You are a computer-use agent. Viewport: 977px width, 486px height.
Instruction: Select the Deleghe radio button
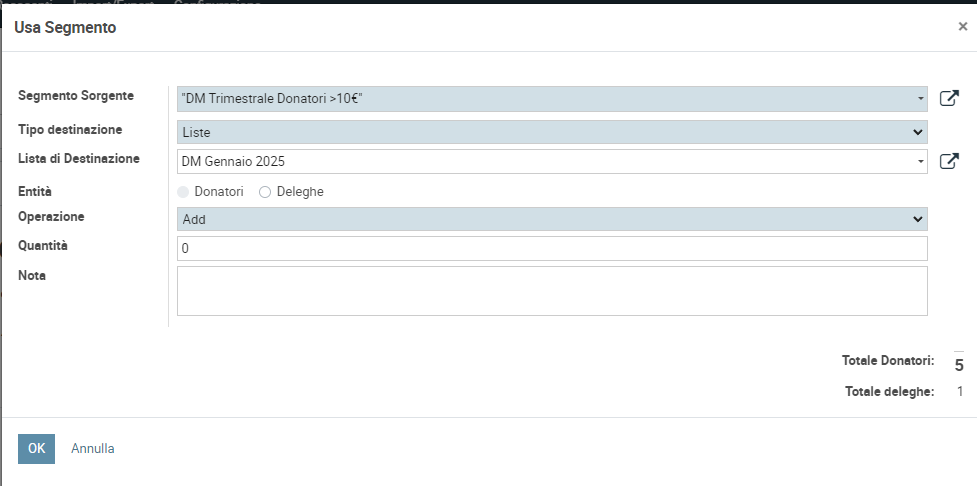click(265, 192)
